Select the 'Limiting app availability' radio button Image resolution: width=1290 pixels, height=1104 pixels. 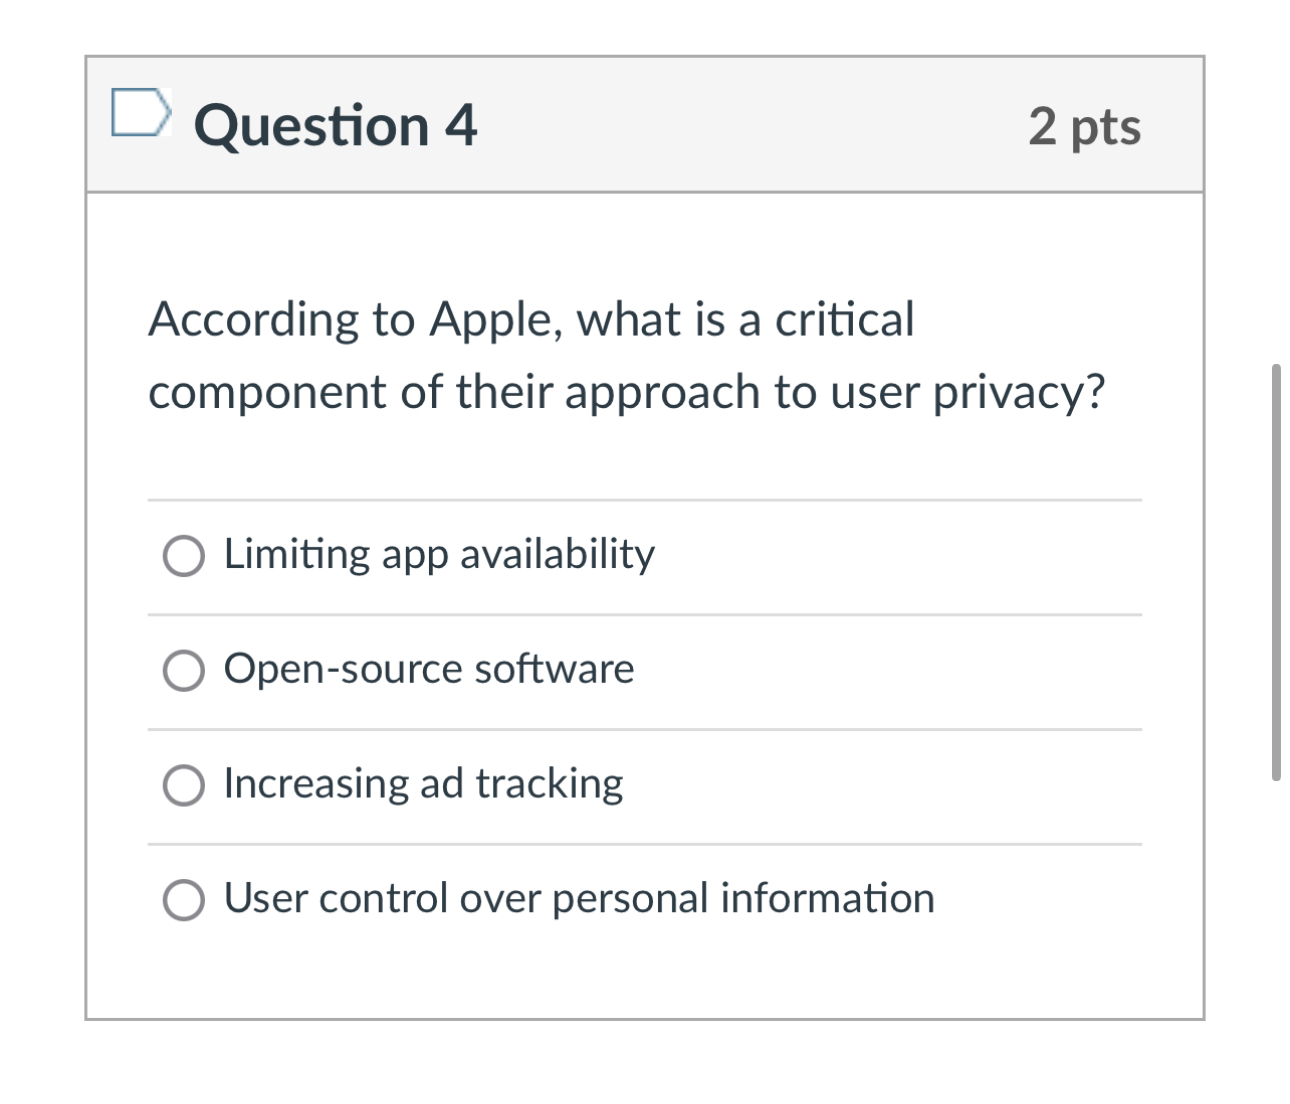point(183,555)
